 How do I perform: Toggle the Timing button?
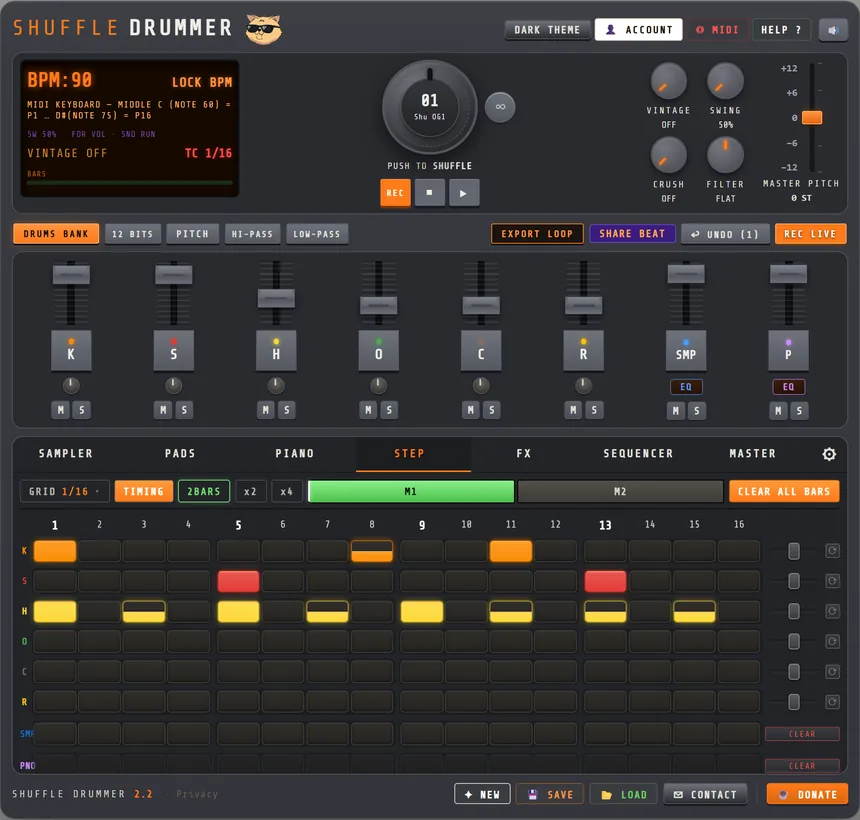click(x=144, y=491)
